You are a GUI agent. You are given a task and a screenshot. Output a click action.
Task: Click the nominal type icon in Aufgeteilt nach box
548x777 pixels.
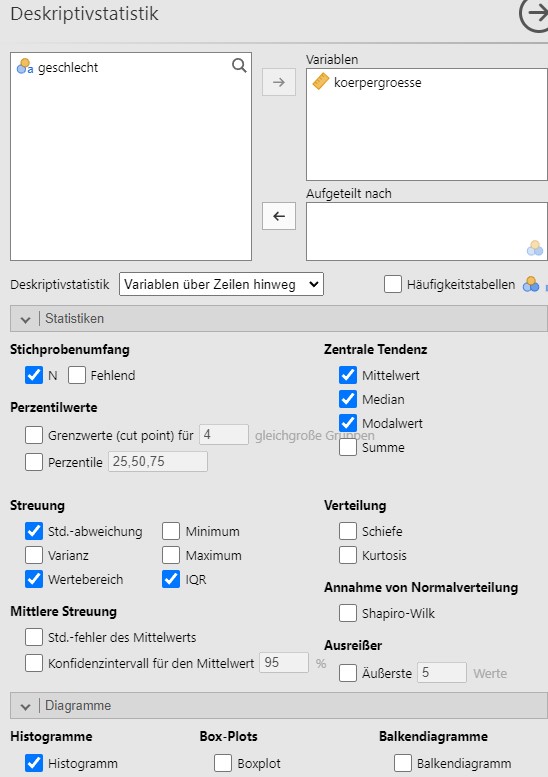coord(535,248)
